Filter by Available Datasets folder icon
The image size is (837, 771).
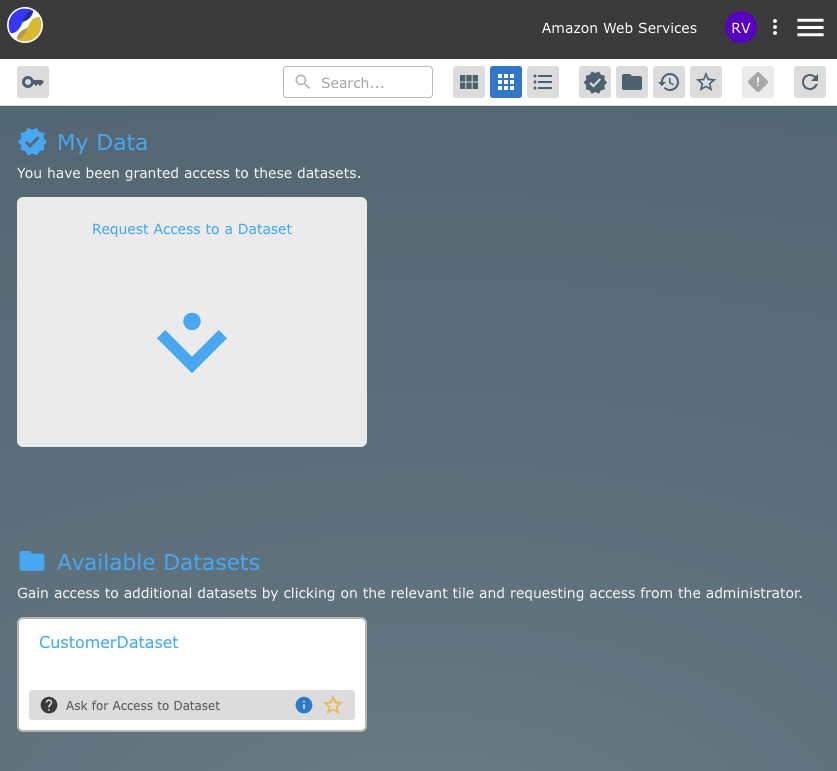coord(631,82)
